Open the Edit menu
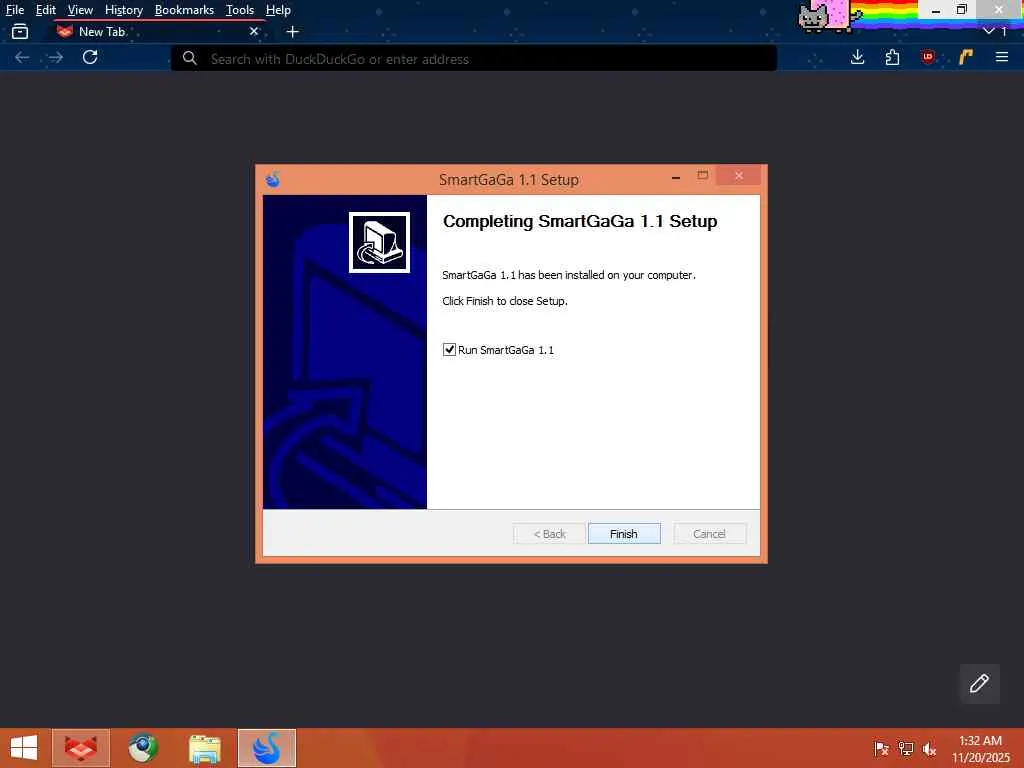 [x=46, y=10]
